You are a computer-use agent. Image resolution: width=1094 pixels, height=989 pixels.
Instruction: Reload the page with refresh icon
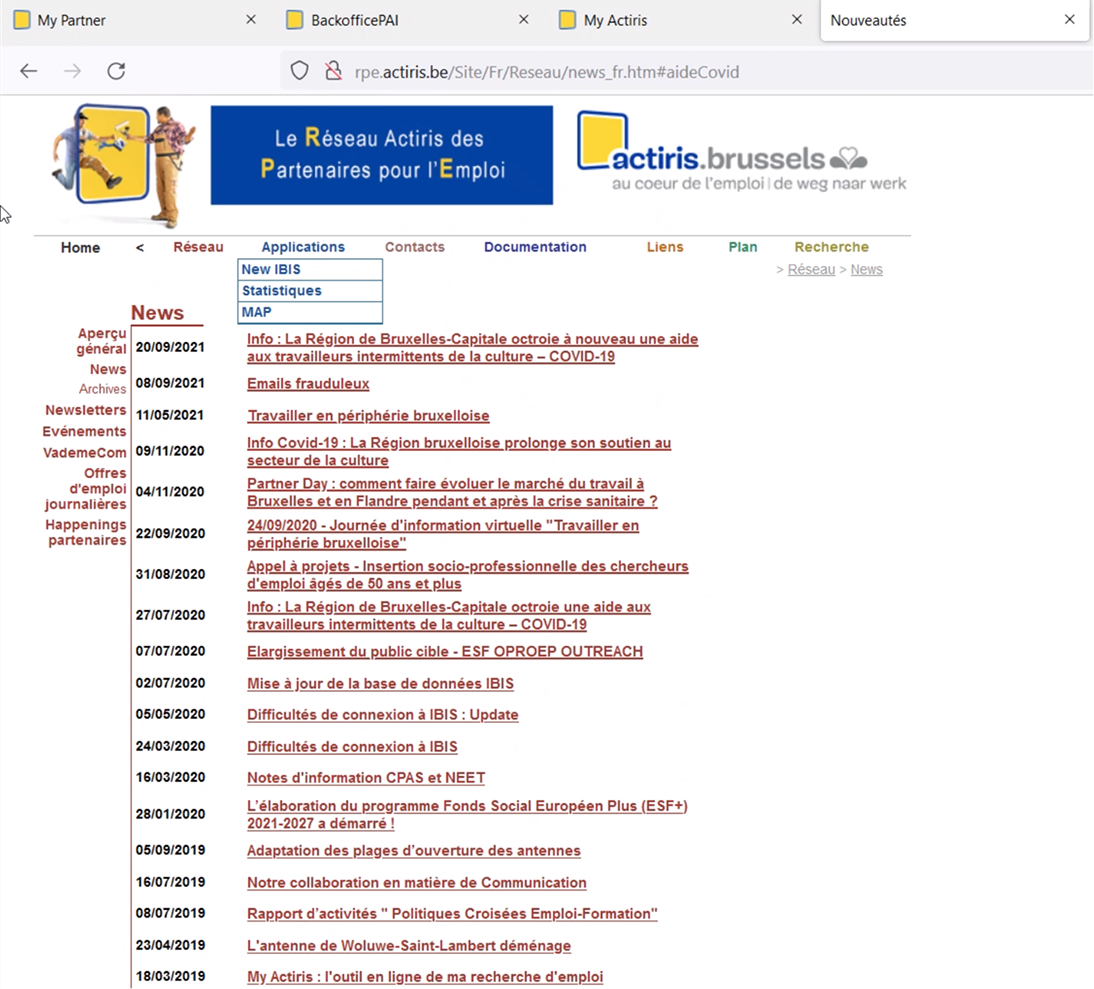click(116, 71)
